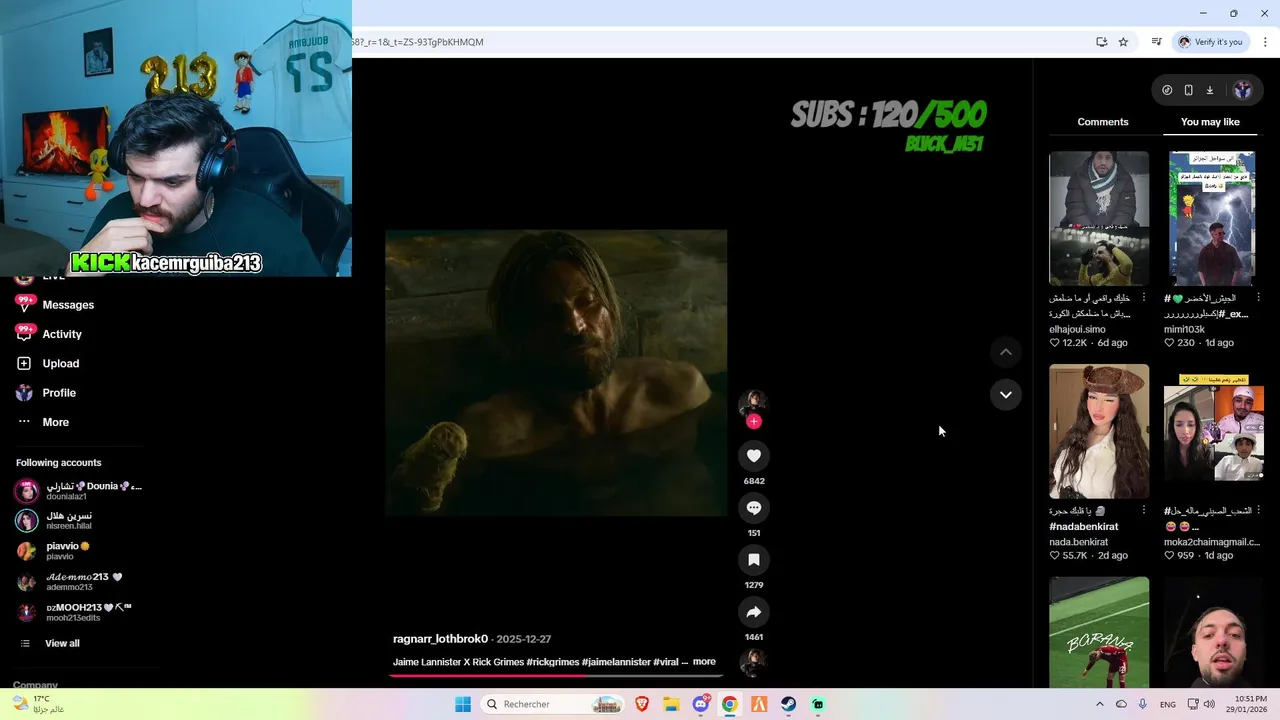Expand View all following accounts
This screenshot has height=720, width=1280.
pyautogui.click(x=62, y=643)
